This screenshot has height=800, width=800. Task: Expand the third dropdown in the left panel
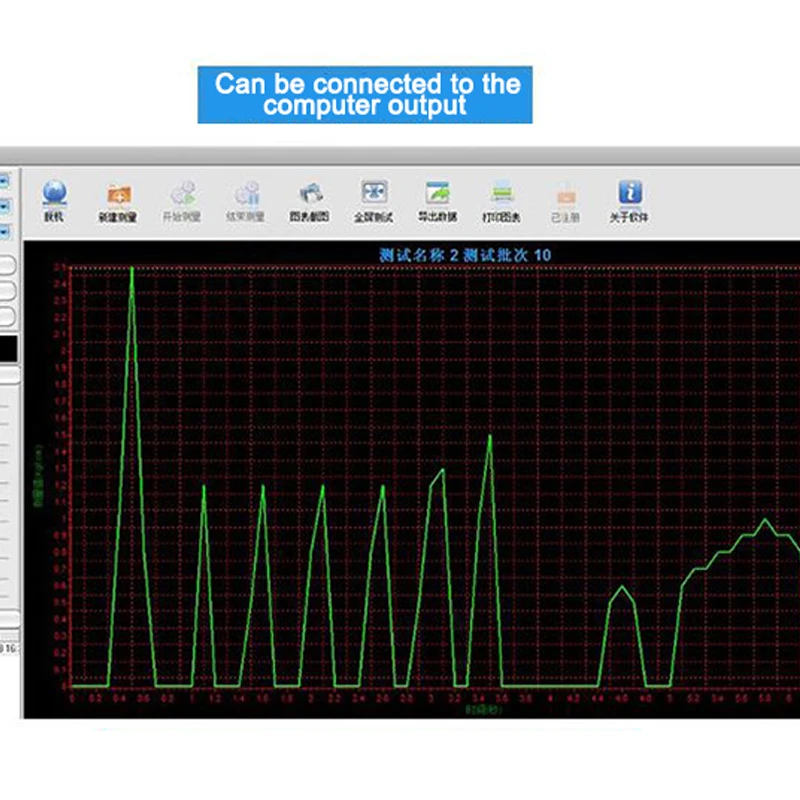pos(4,231)
